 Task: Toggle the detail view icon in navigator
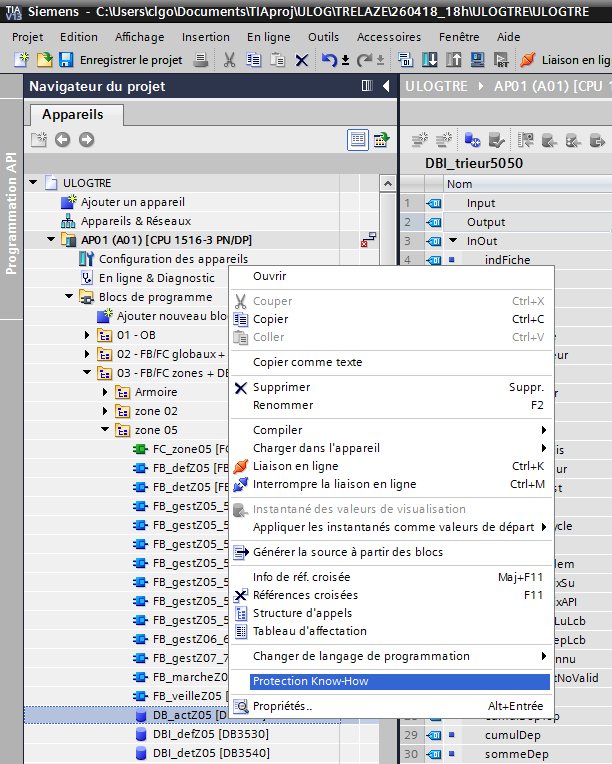[358, 140]
